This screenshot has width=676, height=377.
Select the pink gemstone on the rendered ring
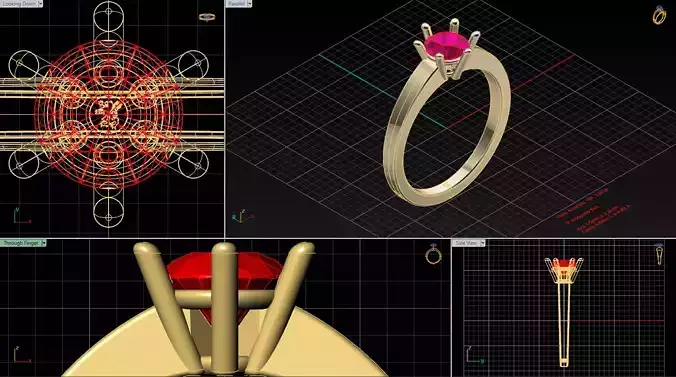[447, 46]
